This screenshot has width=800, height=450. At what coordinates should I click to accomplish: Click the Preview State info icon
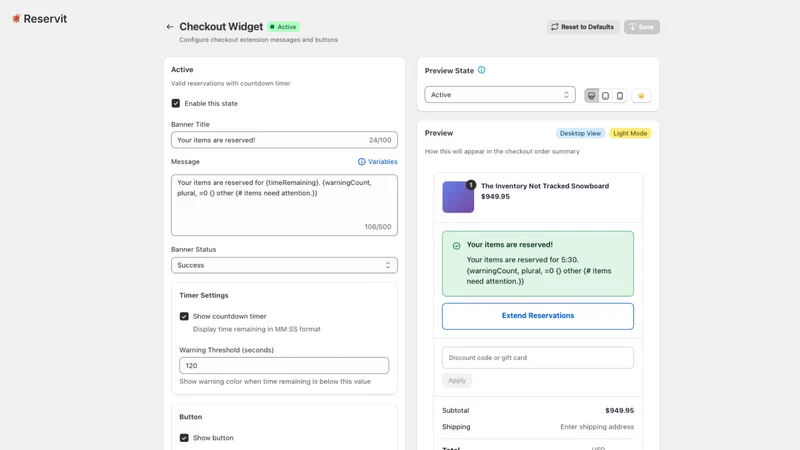[x=481, y=70]
